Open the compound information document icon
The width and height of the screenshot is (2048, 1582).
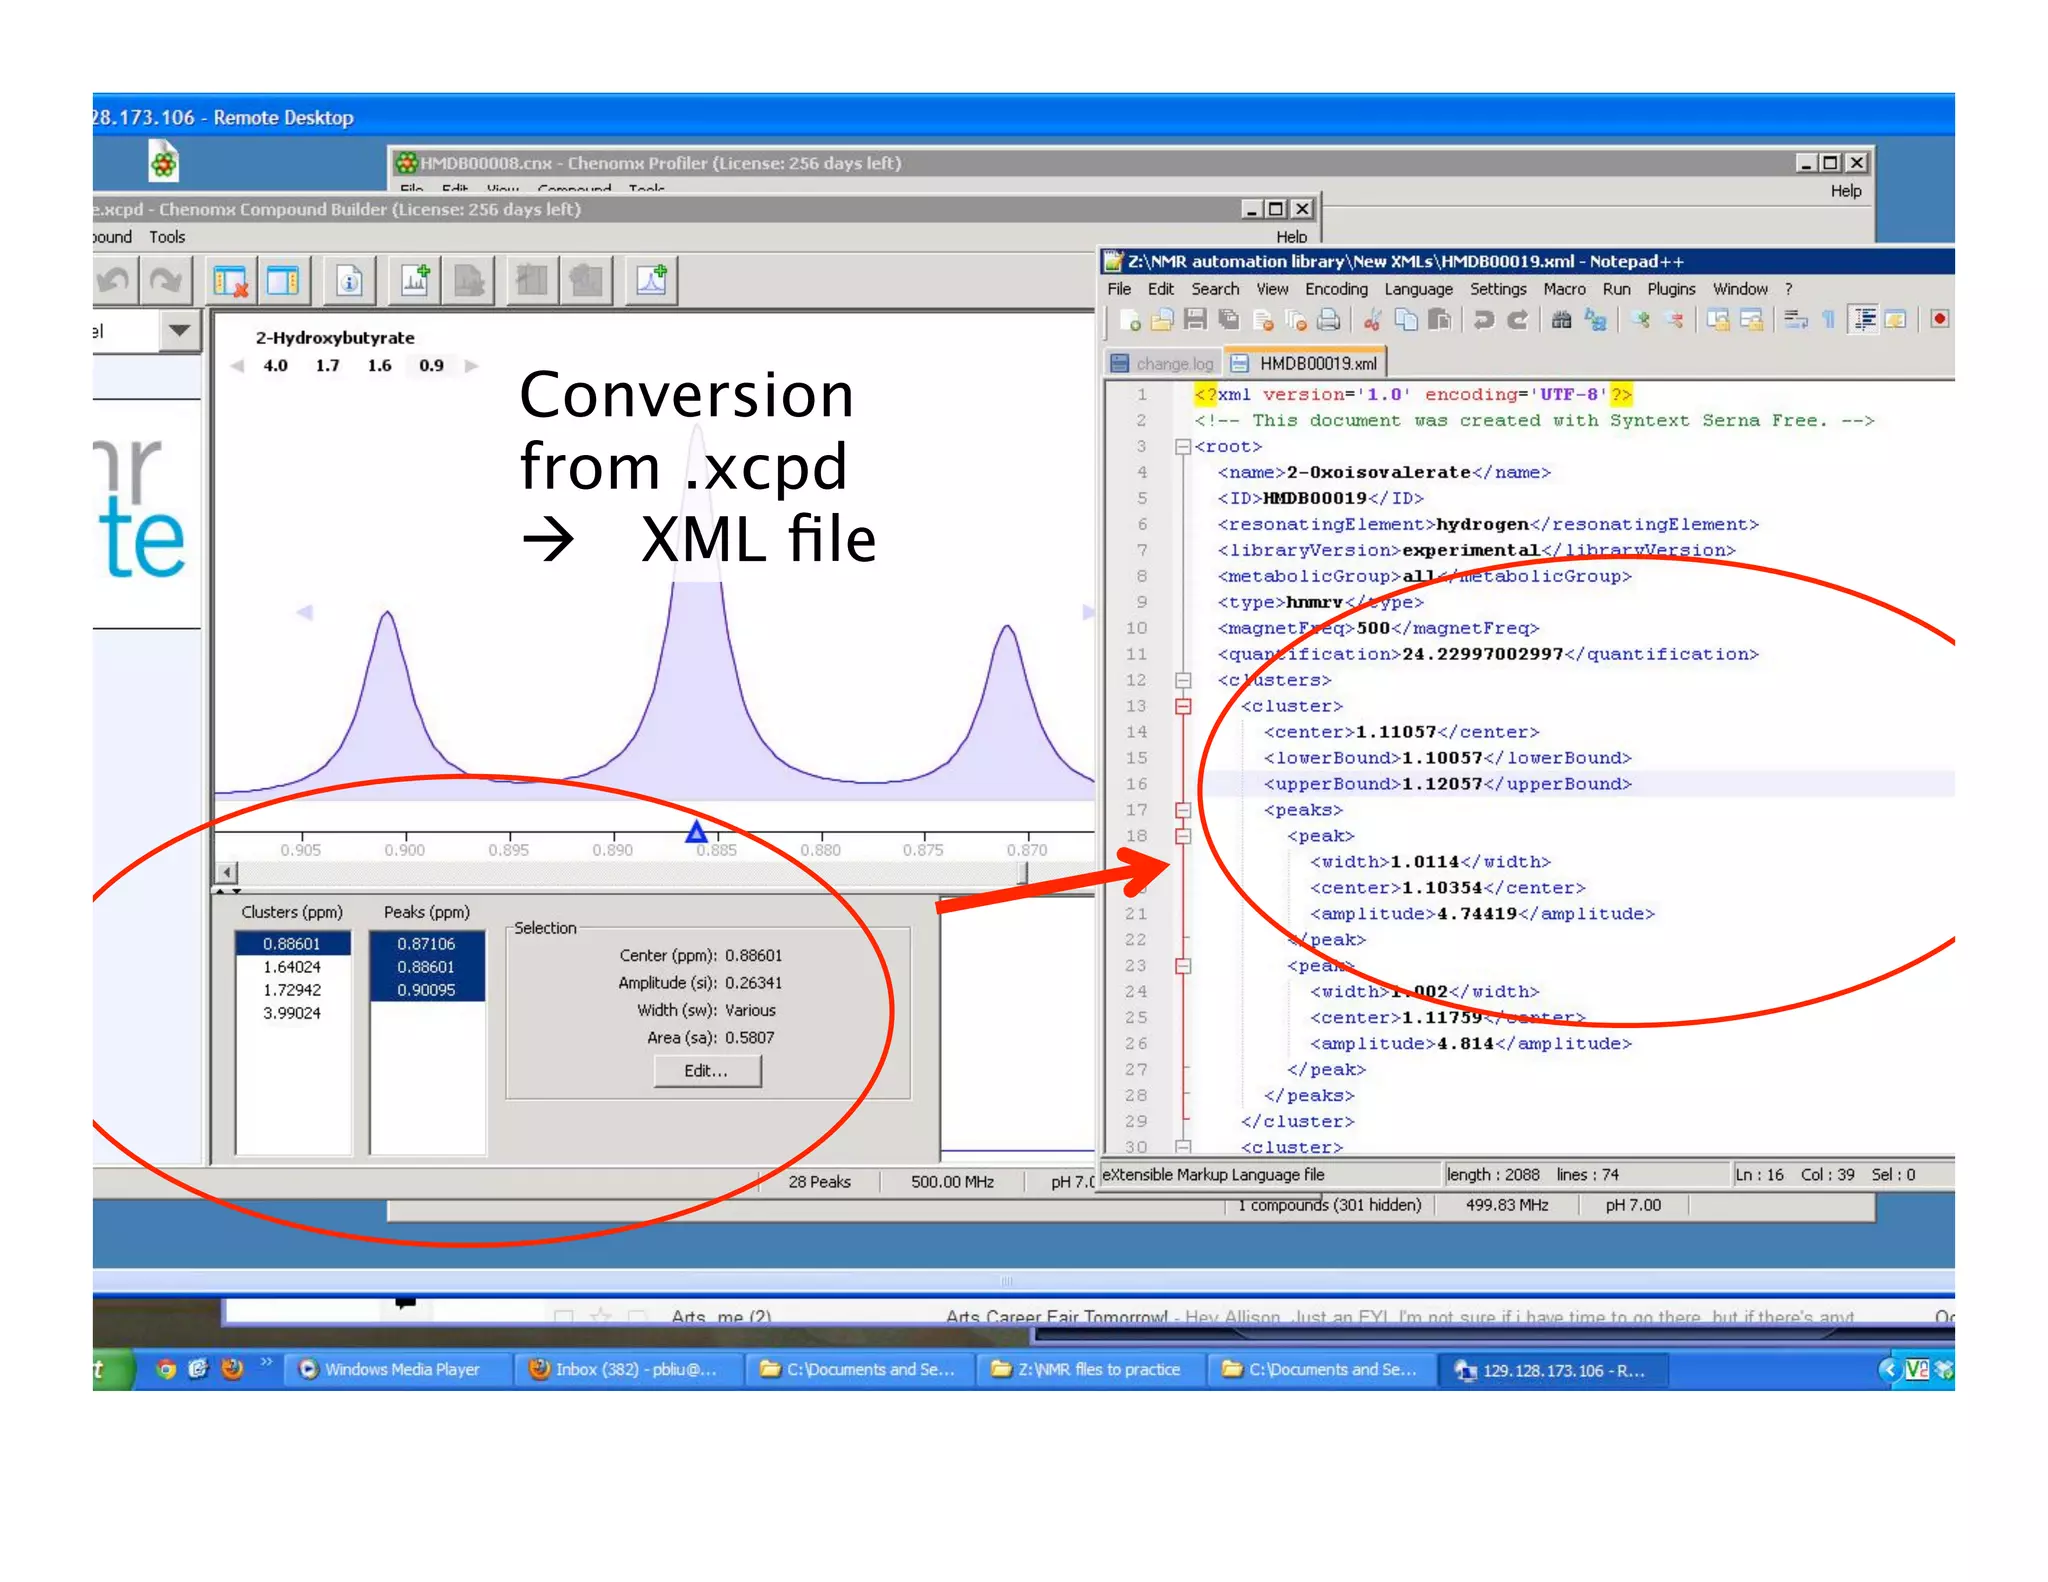[349, 281]
